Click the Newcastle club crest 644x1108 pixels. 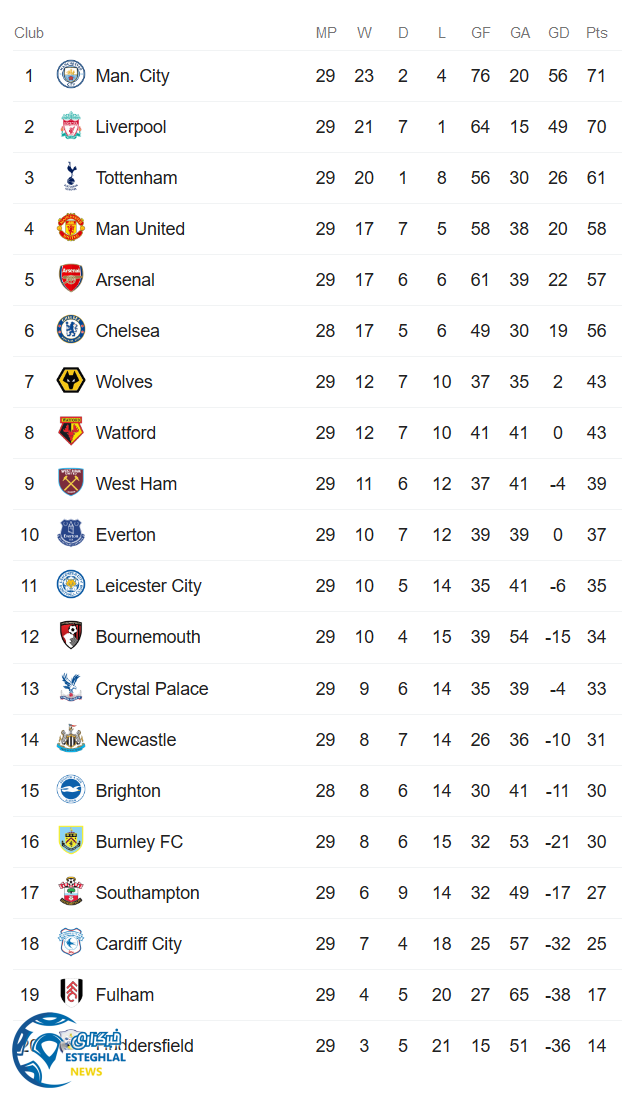click(x=71, y=740)
